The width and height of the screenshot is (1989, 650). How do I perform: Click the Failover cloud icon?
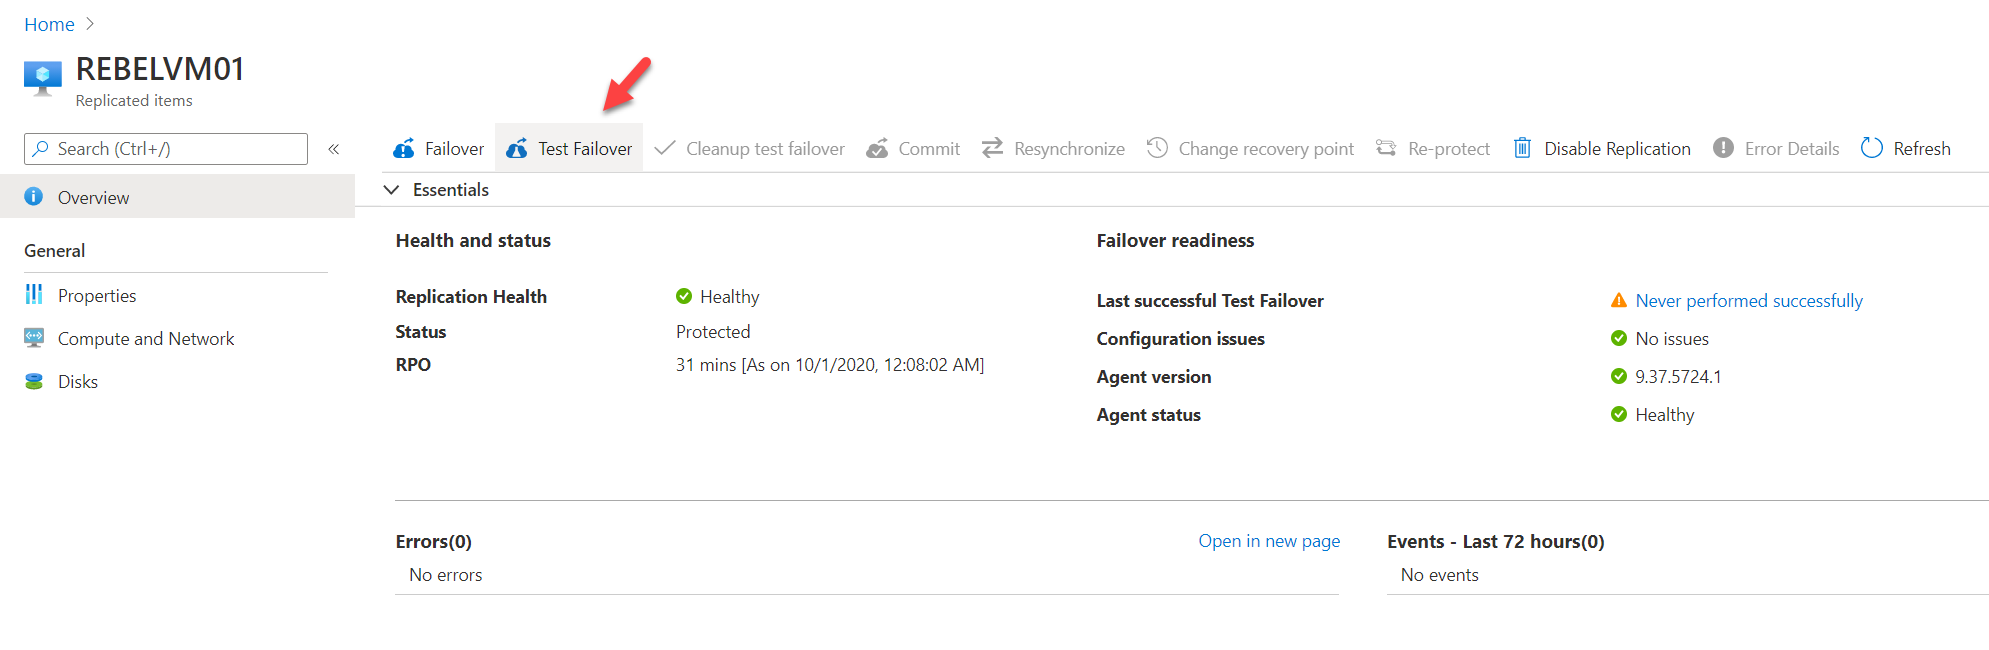tap(404, 149)
